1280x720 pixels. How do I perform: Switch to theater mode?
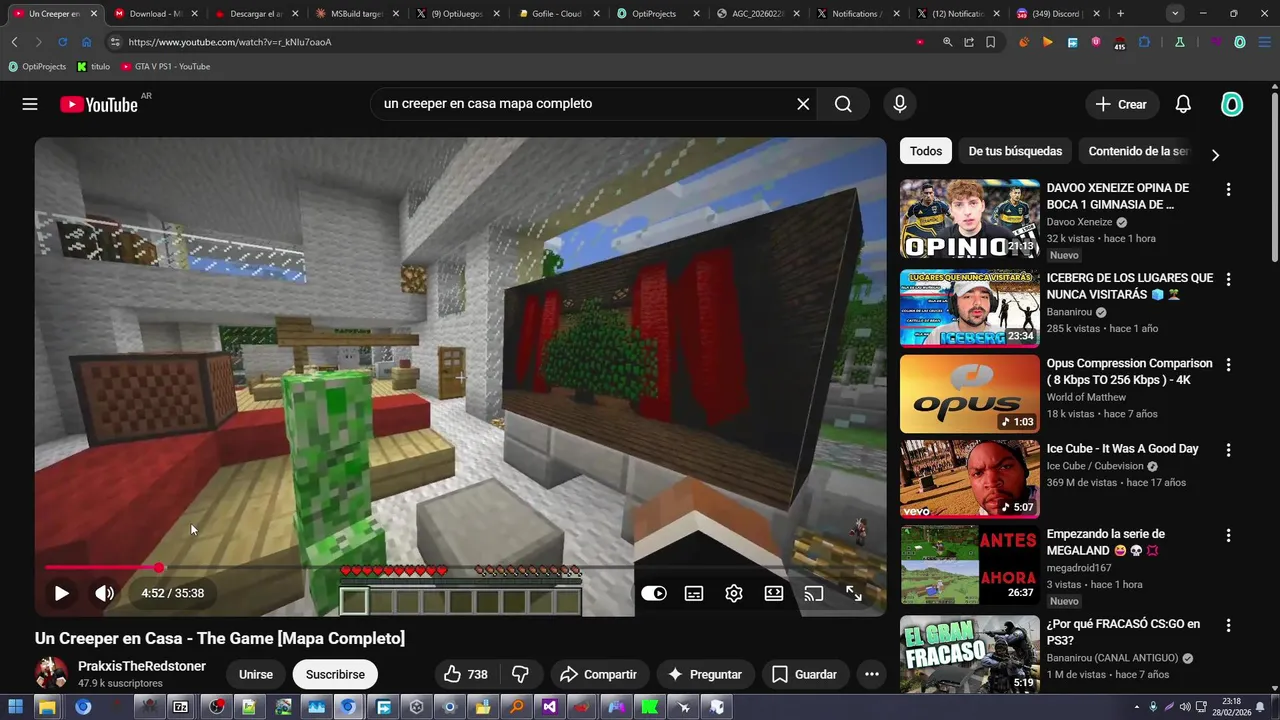tap(774, 593)
